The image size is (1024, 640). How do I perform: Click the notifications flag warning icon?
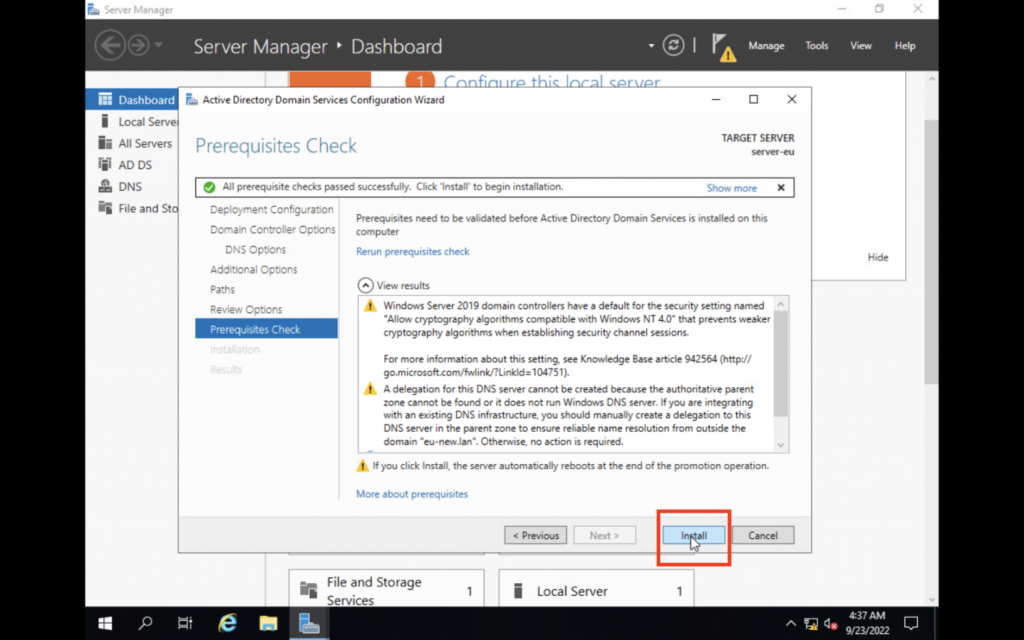(x=722, y=46)
